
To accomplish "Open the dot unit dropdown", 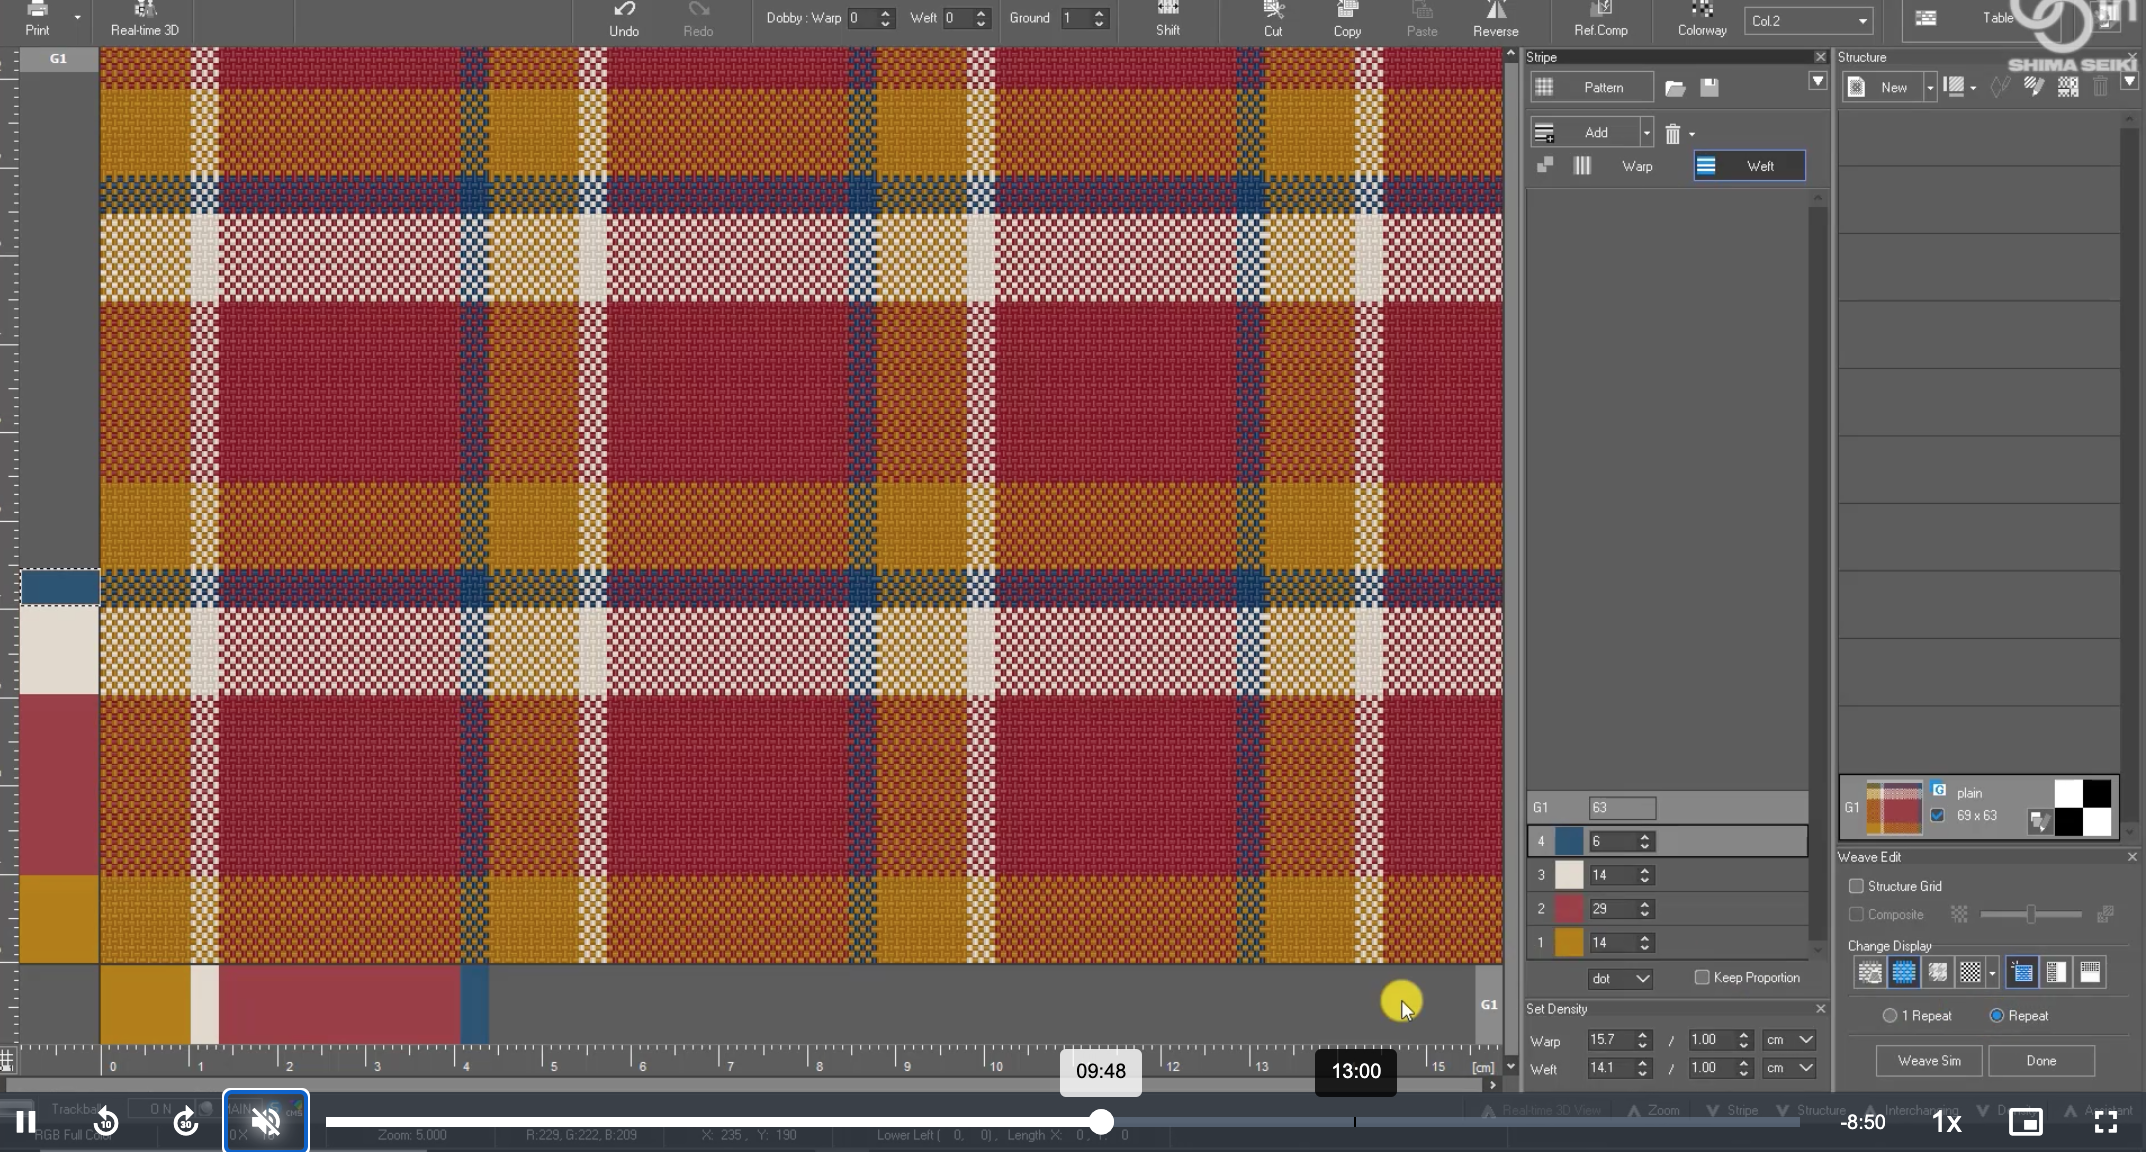I will coord(1620,978).
